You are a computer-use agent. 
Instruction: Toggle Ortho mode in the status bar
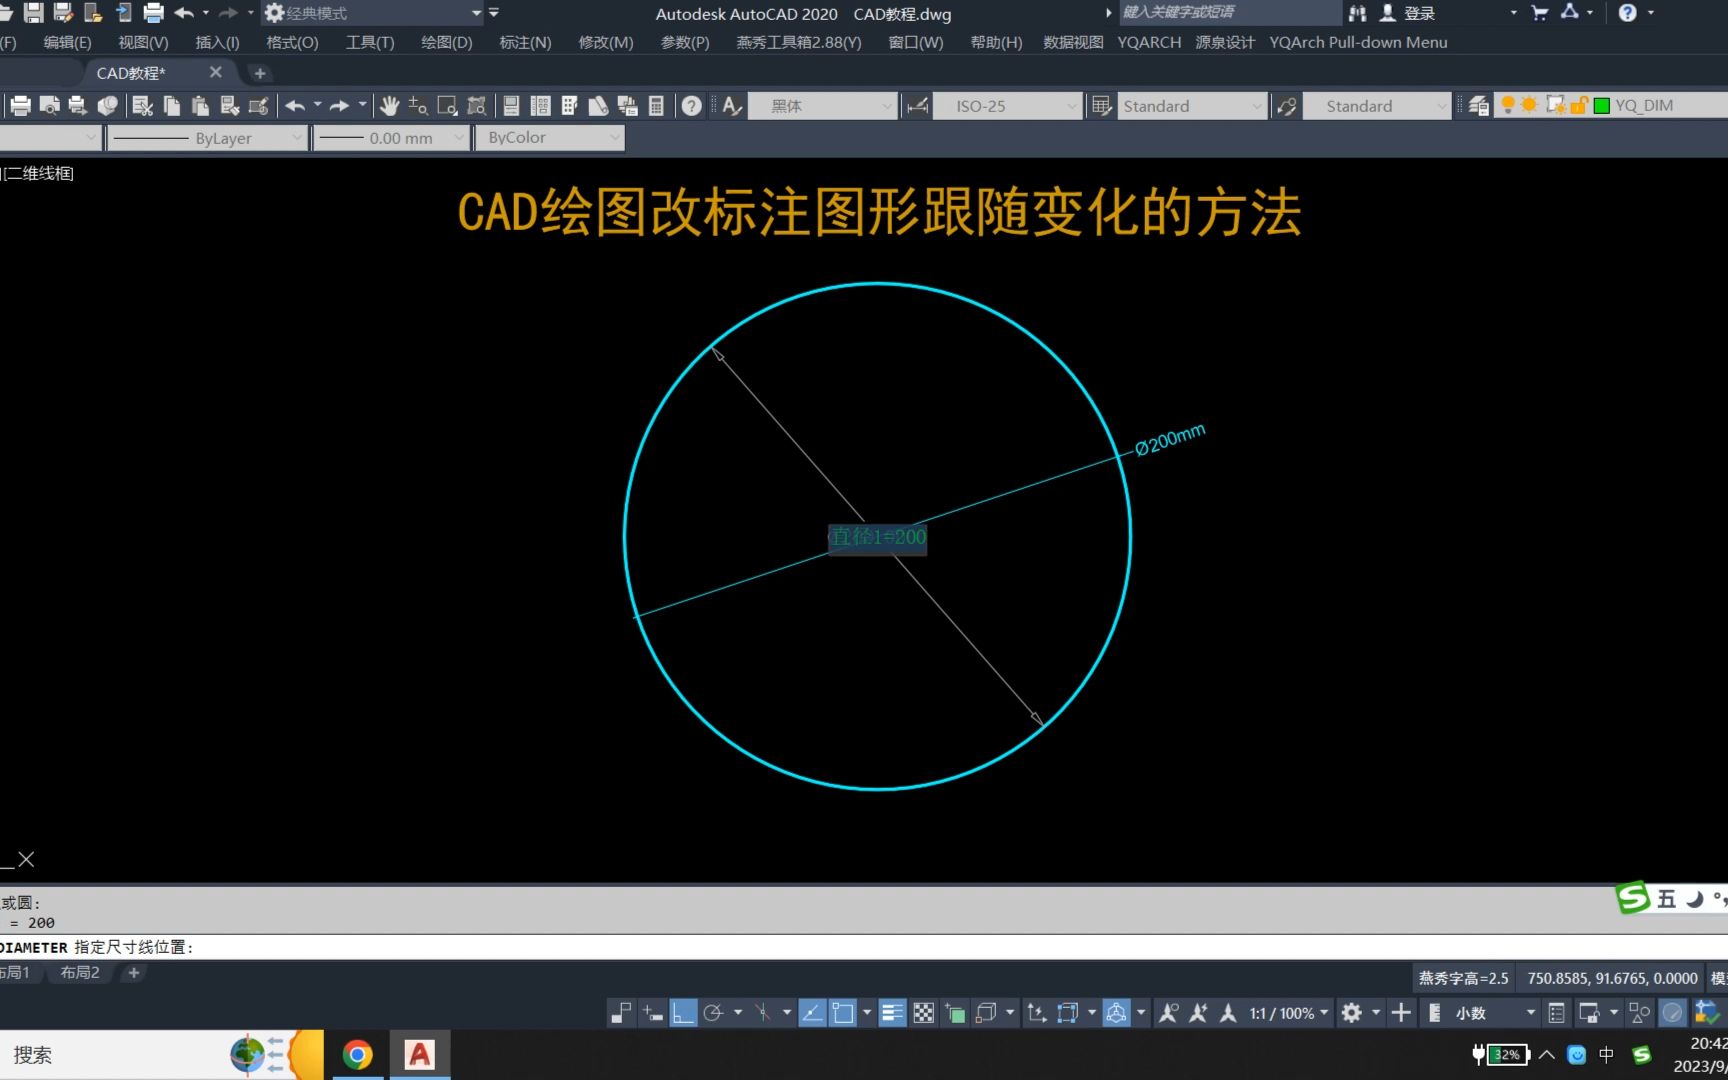pos(682,1013)
